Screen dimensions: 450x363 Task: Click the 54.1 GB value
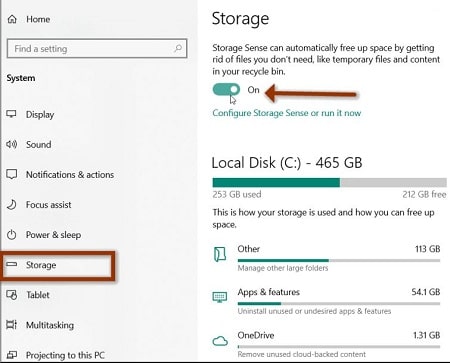[426, 292]
